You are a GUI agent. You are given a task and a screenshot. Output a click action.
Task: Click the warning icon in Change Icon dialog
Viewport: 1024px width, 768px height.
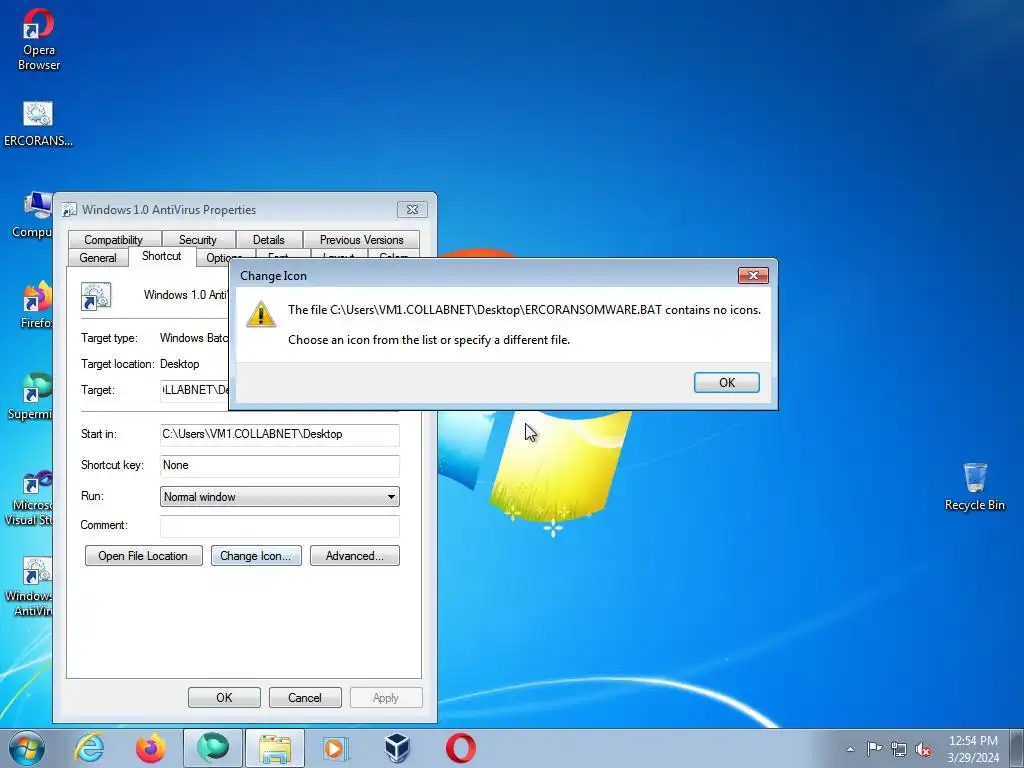[x=261, y=314]
